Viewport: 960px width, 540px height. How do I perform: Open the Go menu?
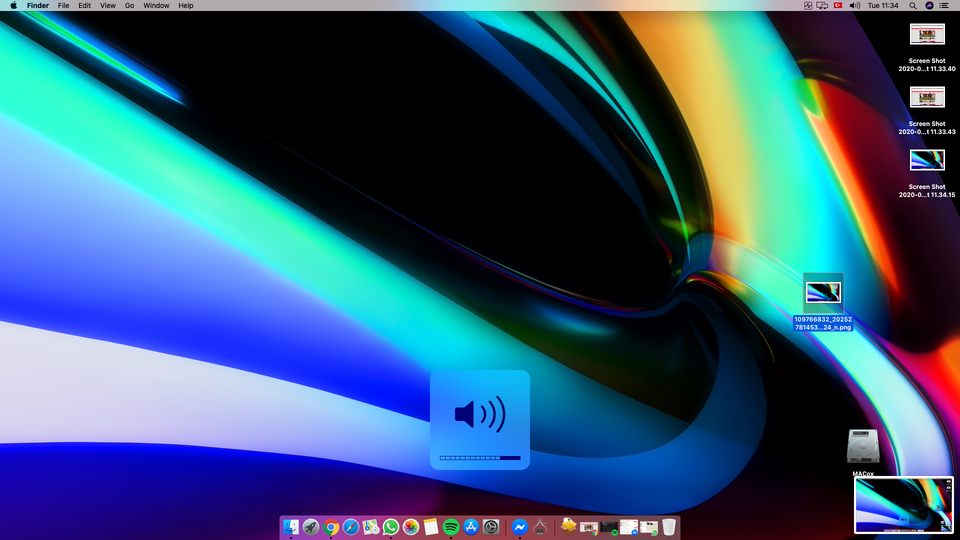130,6
